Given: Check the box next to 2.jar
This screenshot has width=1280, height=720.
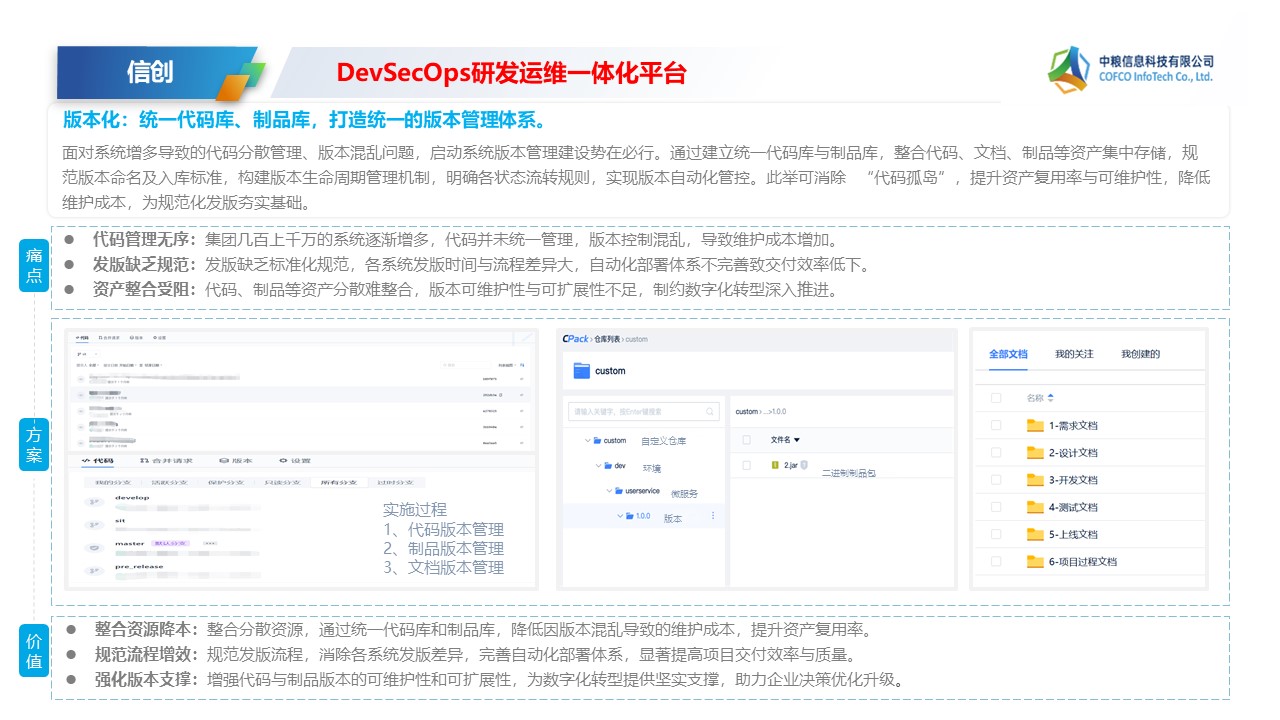Looking at the screenshot, I should (746, 465).
